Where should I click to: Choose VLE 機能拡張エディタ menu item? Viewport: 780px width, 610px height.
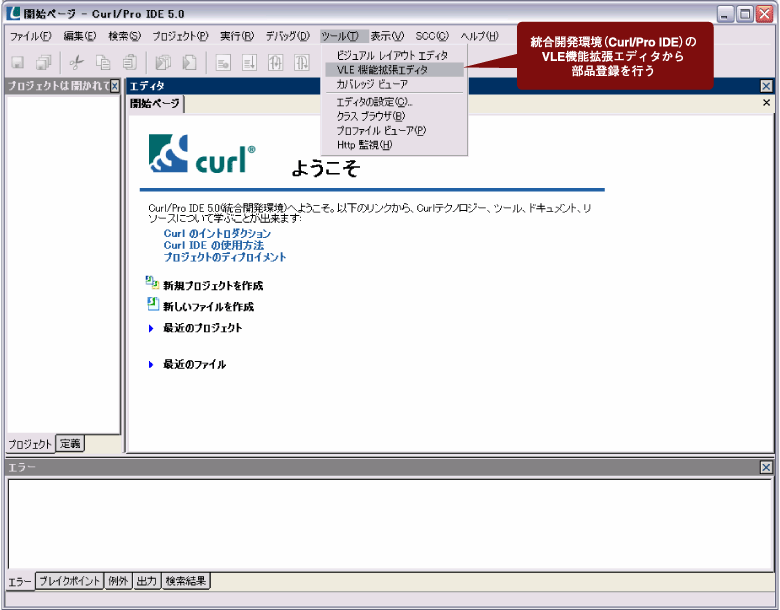394,70
